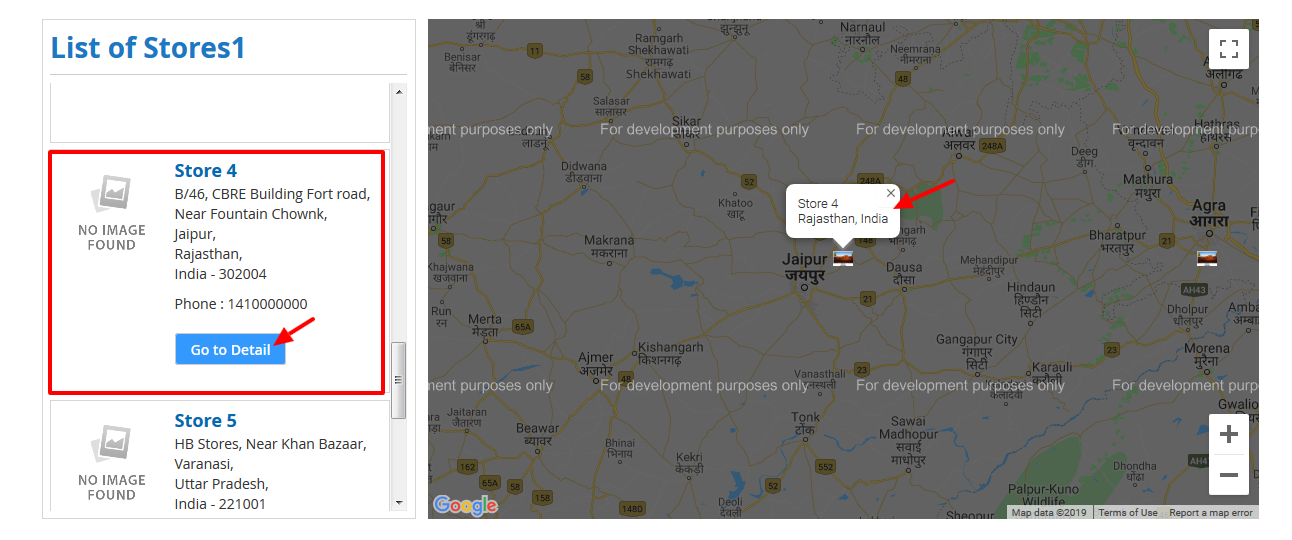Click Store 4 no-image placeholder thumbnail
The width and height of the screenshot is (1292, 540).
tap(112, 212)
